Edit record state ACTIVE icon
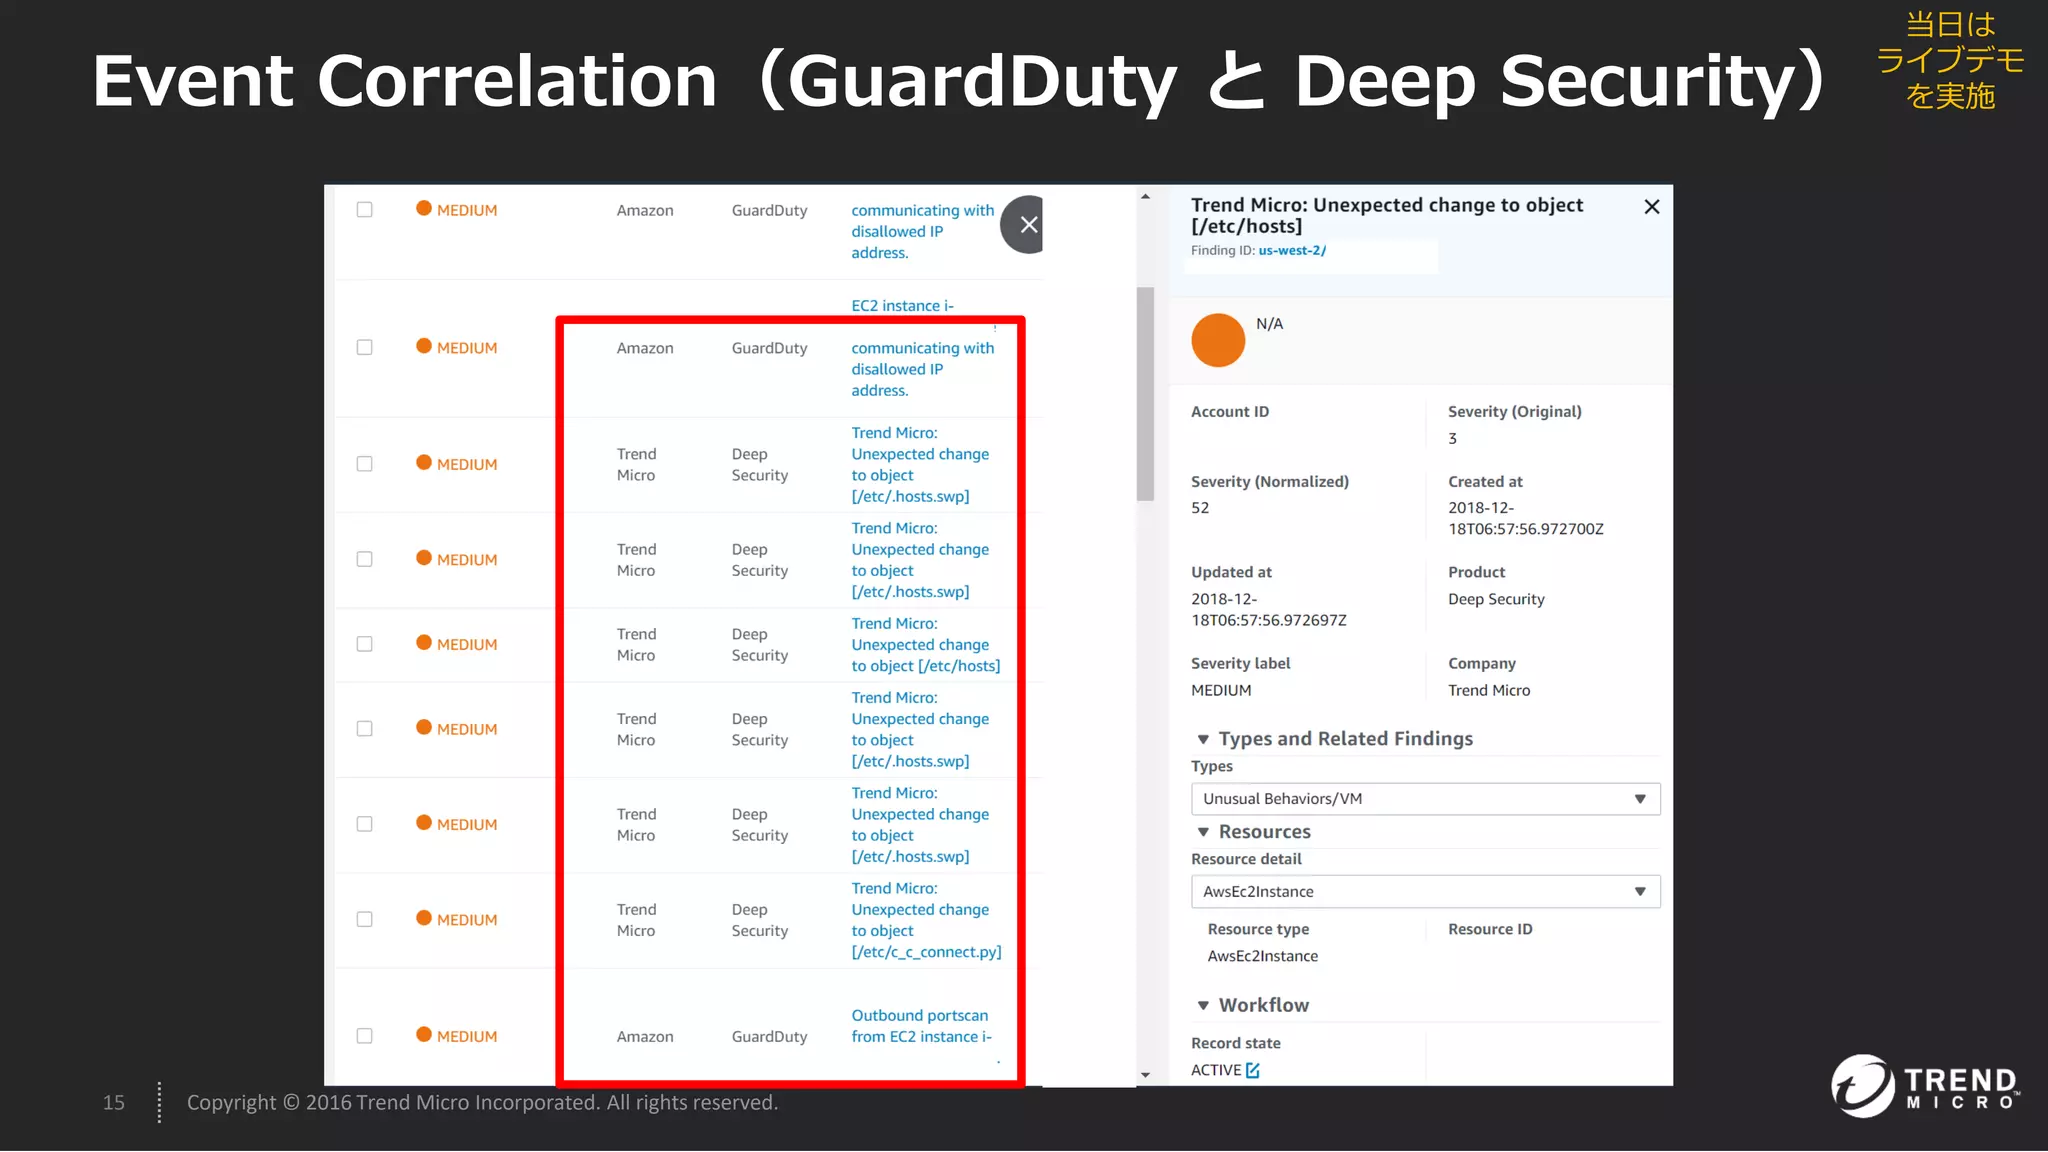2048x1152 pixels. click(x=1252, y=1070)
